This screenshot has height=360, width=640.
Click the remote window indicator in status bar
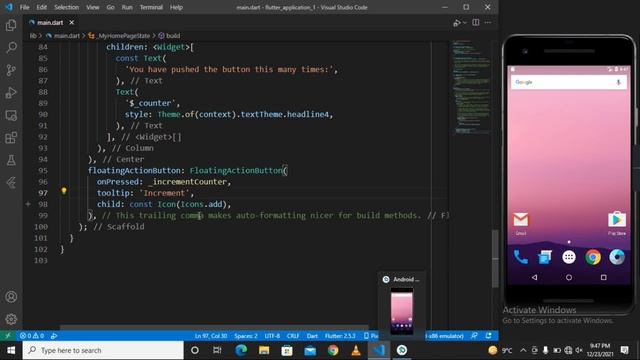coord(8,336)
